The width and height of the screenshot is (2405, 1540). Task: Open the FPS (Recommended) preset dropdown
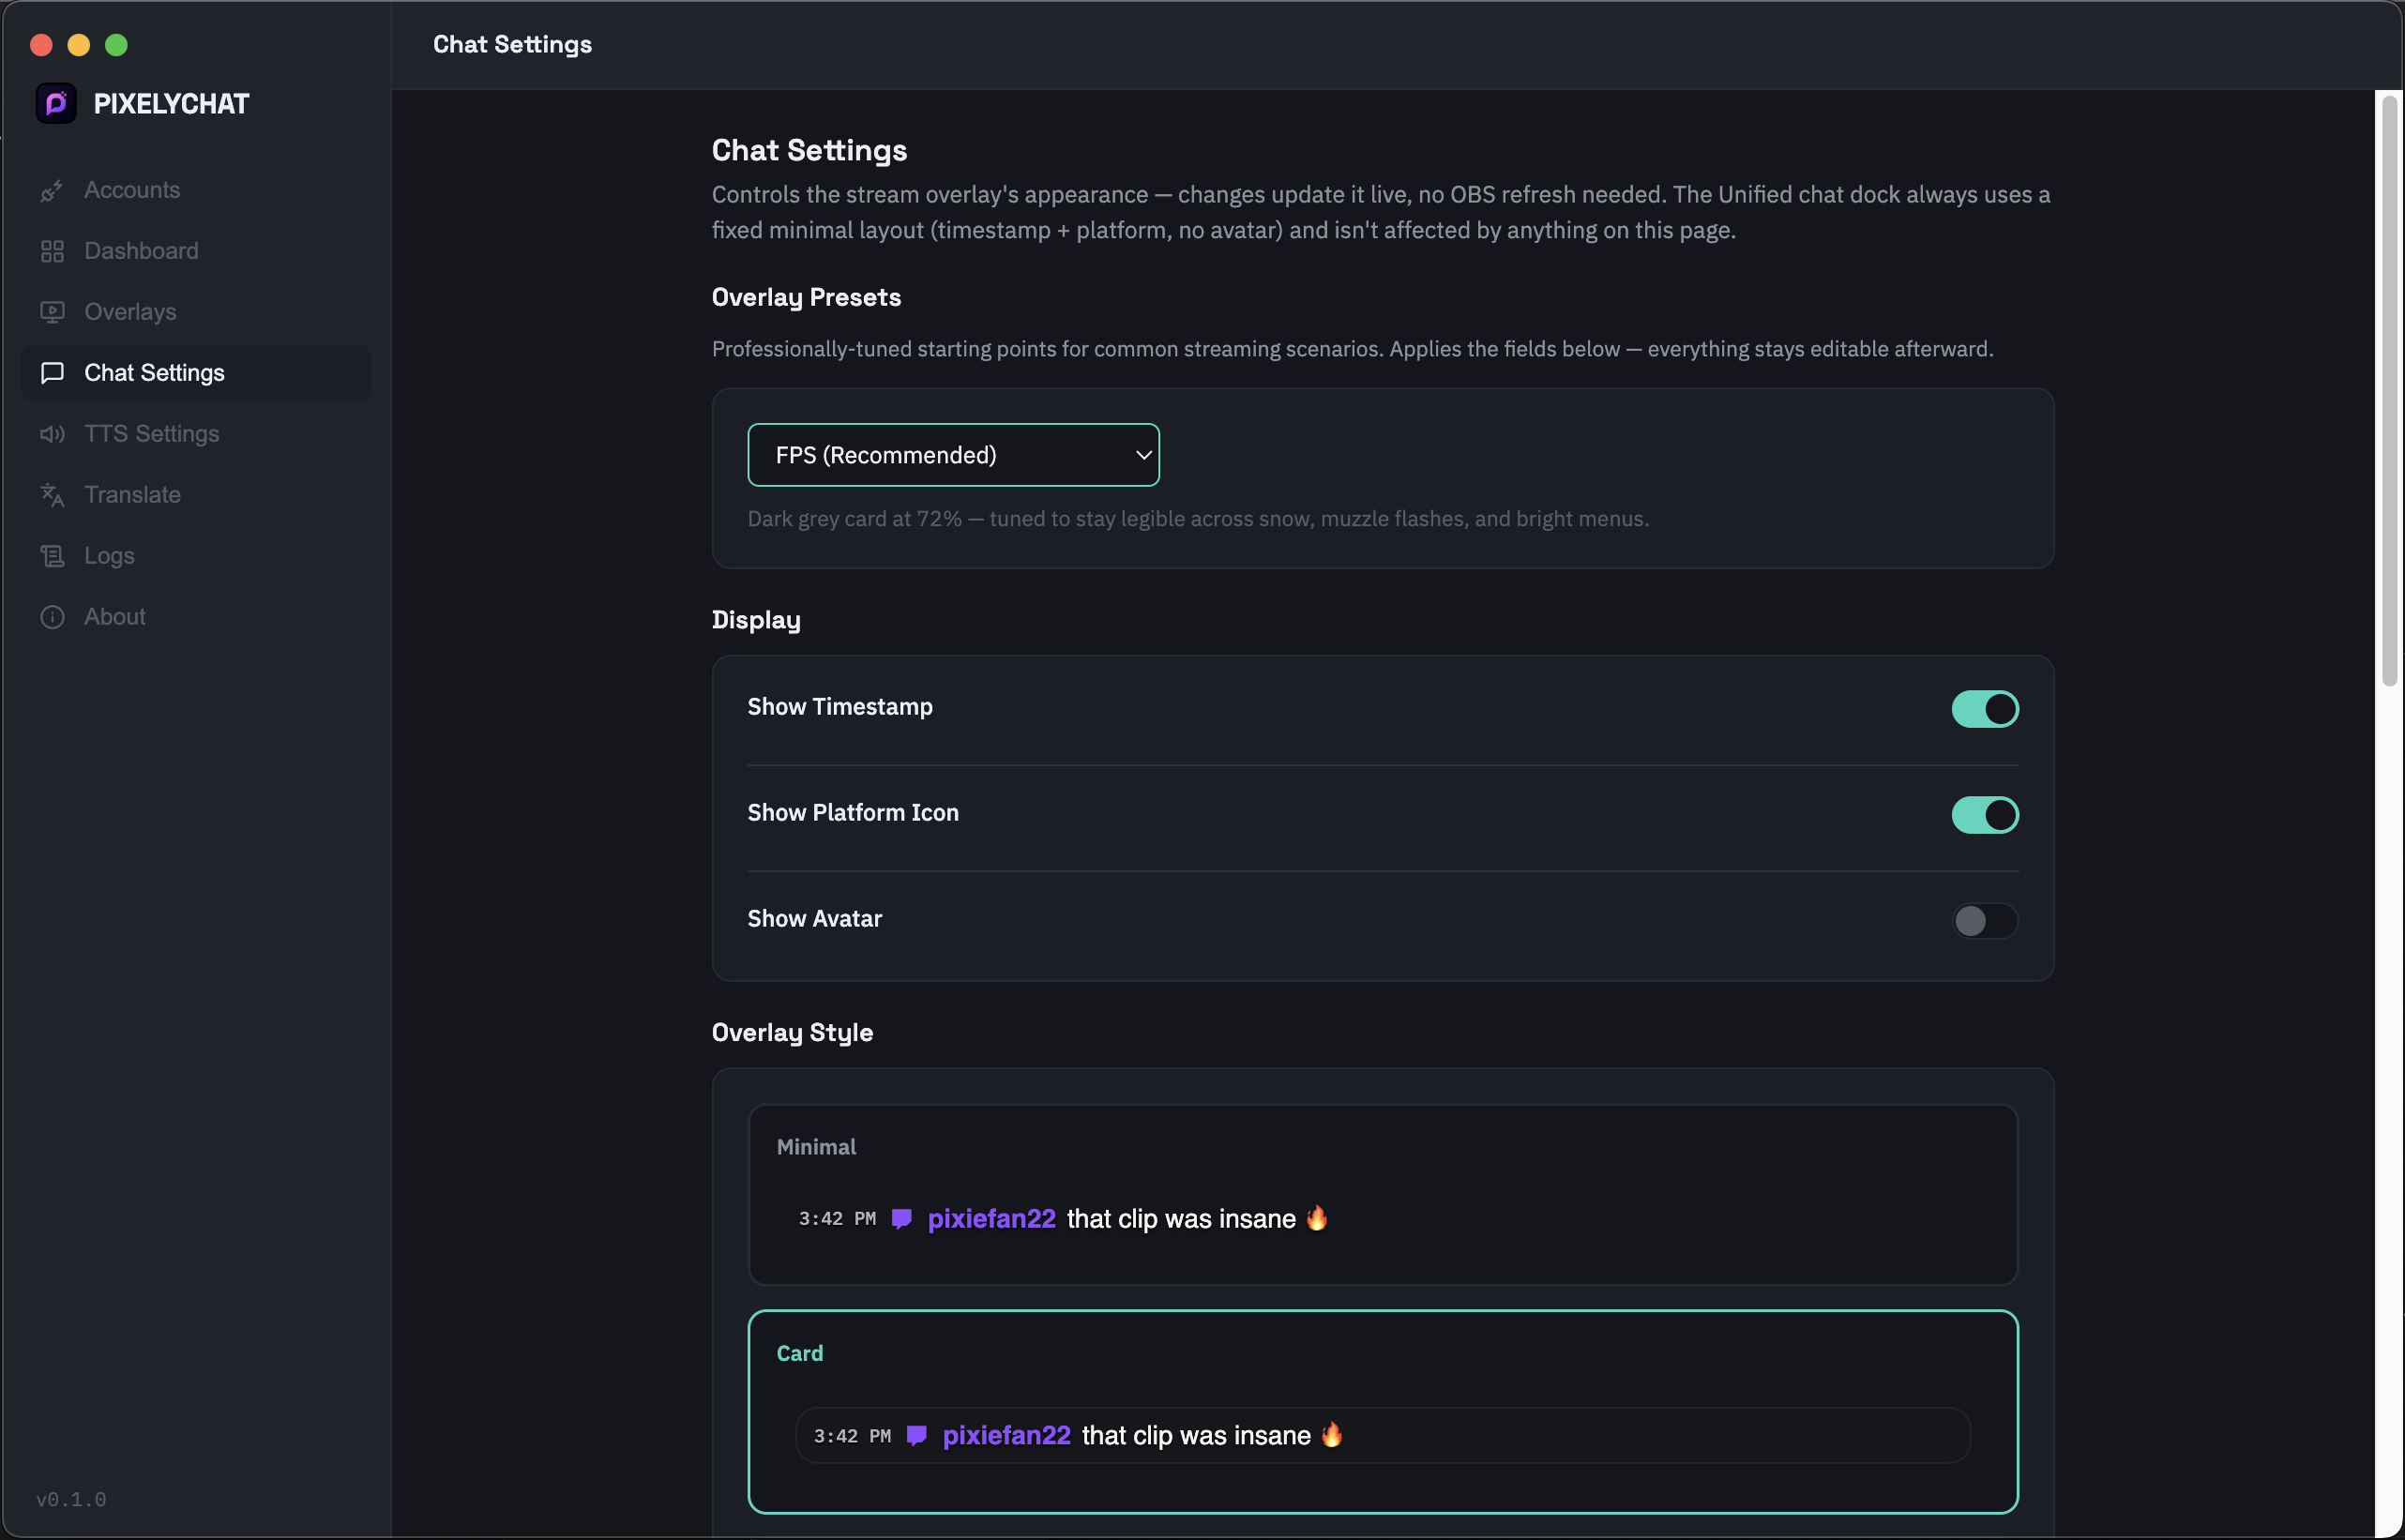coord(953,455)
